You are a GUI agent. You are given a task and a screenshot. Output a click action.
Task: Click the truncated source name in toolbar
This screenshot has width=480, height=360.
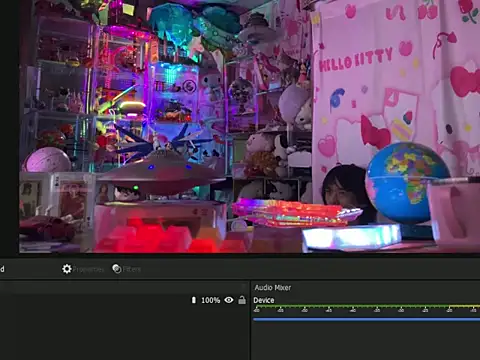click(2, 269)
